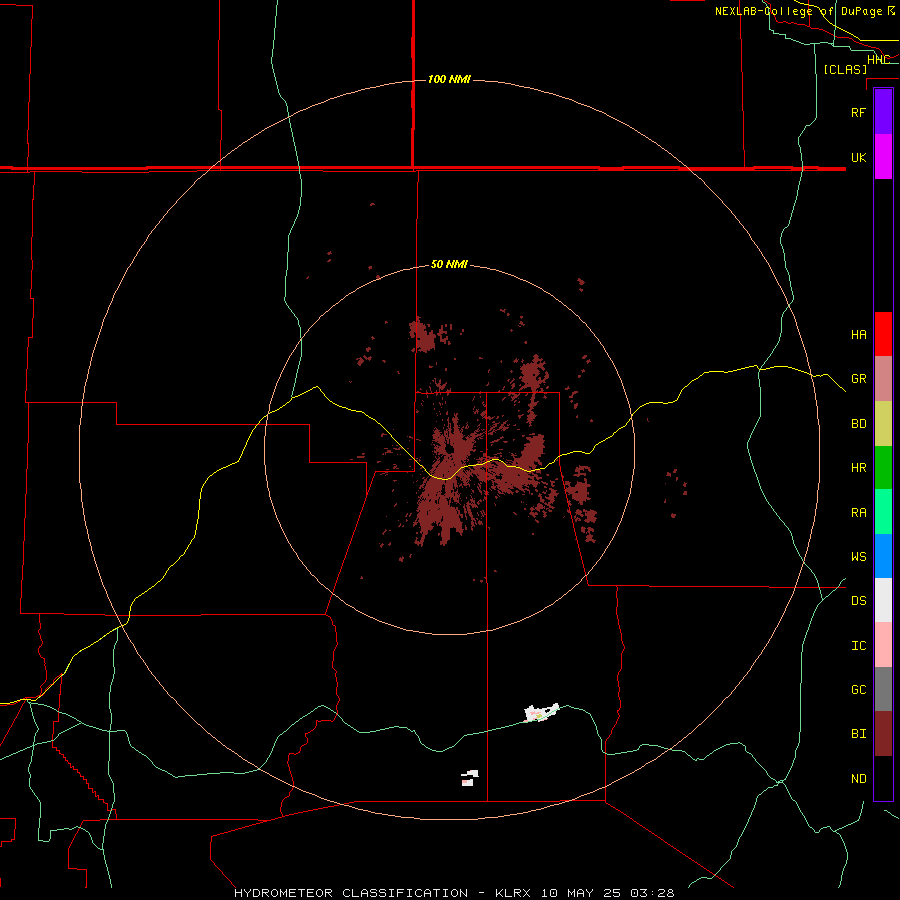
Task: Click the "GR" legend label
Action: (x=858, y=379)
